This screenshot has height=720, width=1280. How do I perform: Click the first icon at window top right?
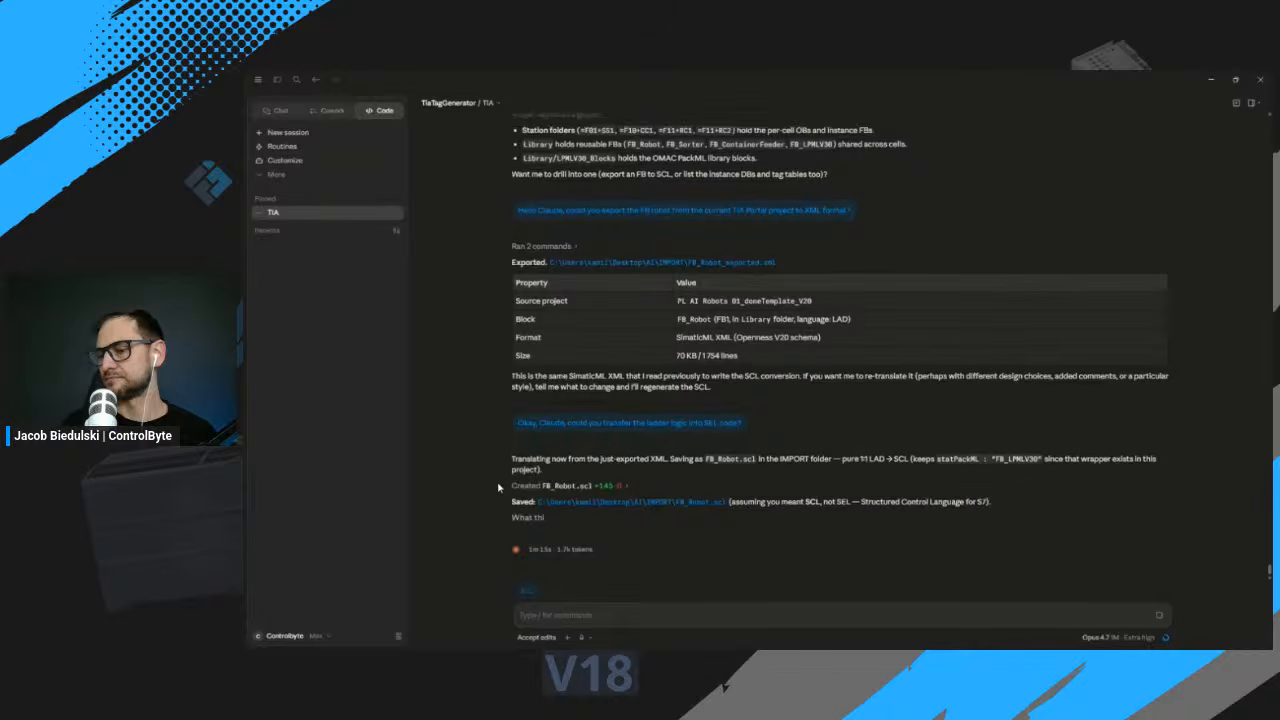click(1236, 103)
